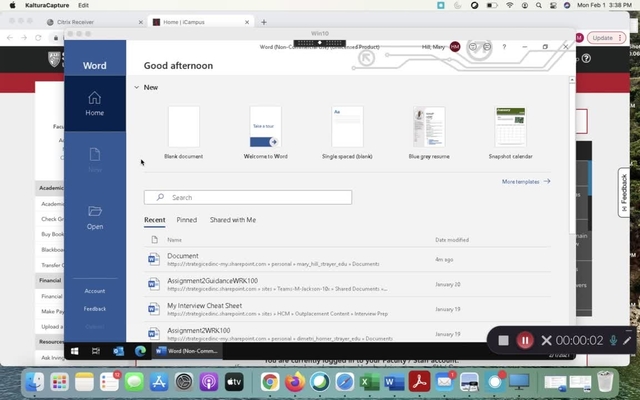Screen dimensions: 640x400
Task: Open the KalturaCapture menu
Action: [x=47, y=5]
